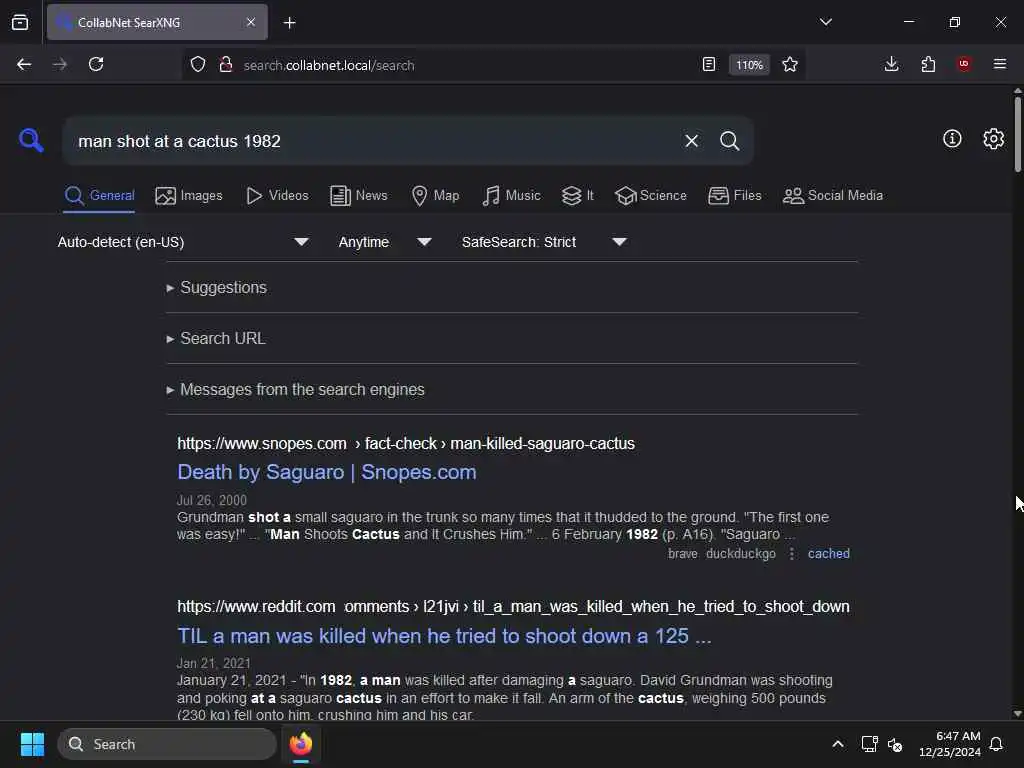This screenshot has height=768, width=1024.
Task: Open the muted volume tray icon
Action: coord(895,744)
